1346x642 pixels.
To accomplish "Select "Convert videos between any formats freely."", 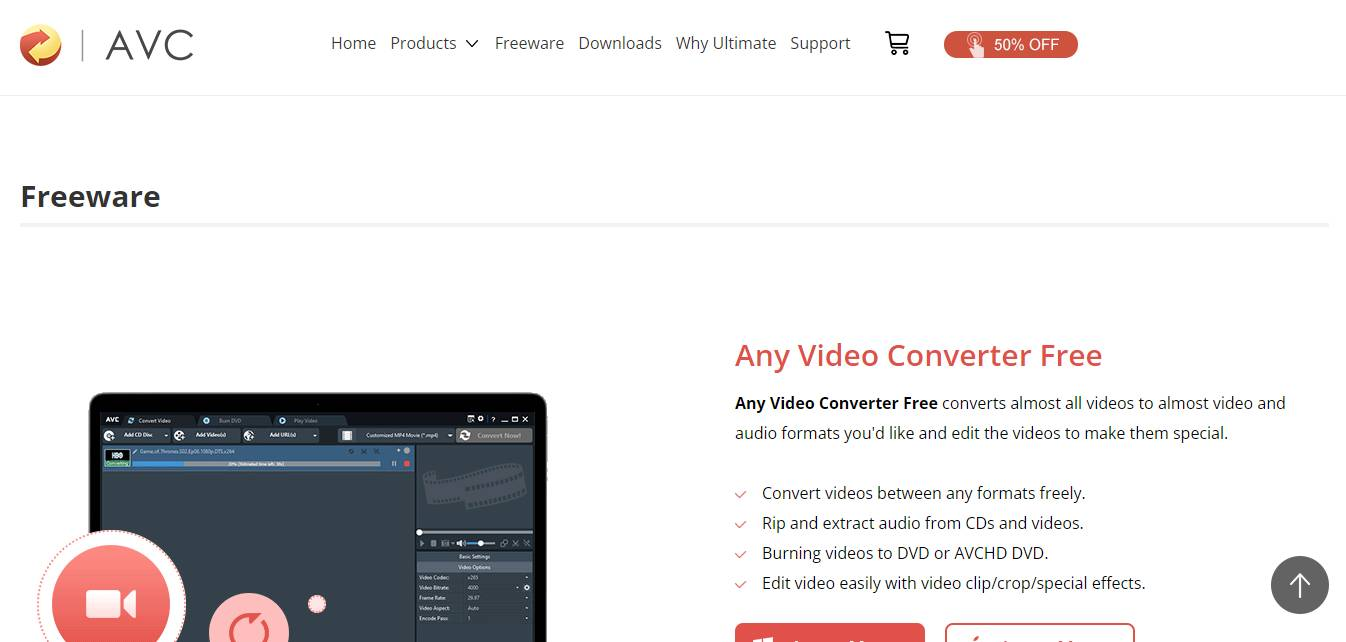I will tap(923, 493).
